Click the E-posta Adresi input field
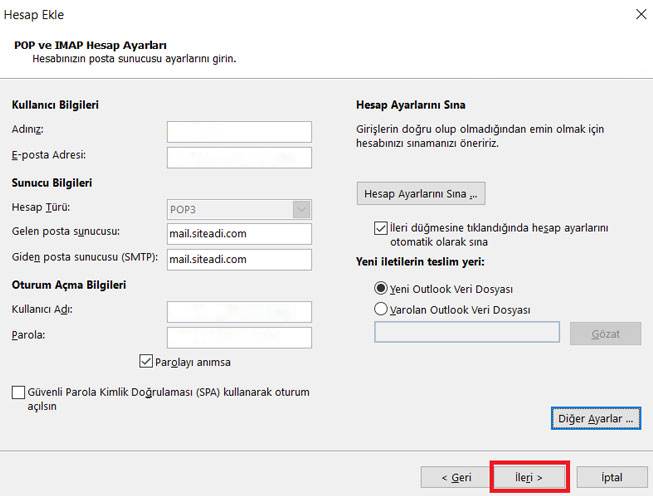Screen dimensions: 653x496 click(x=239, y=157)
